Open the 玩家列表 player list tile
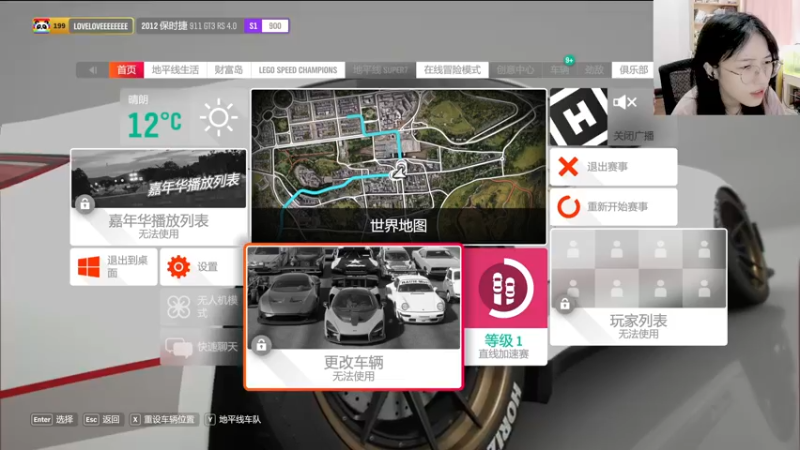The height and width of the screenshot is (450, 800). [x=638, y=287]
